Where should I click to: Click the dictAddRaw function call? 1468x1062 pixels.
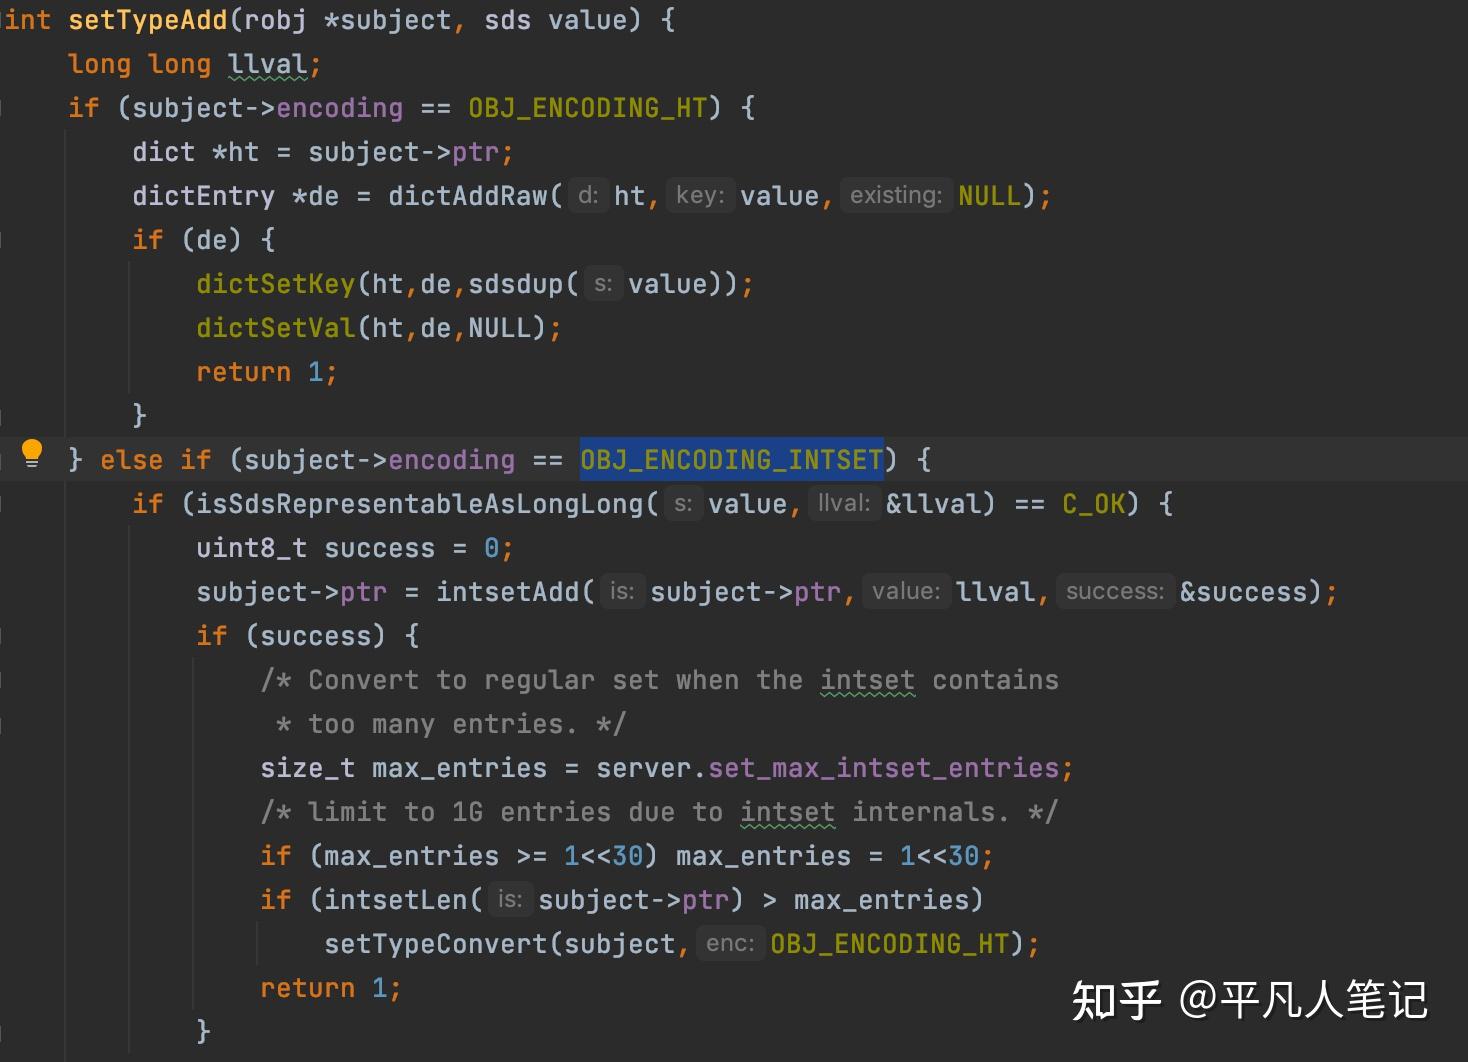click(x=468, y=196)
